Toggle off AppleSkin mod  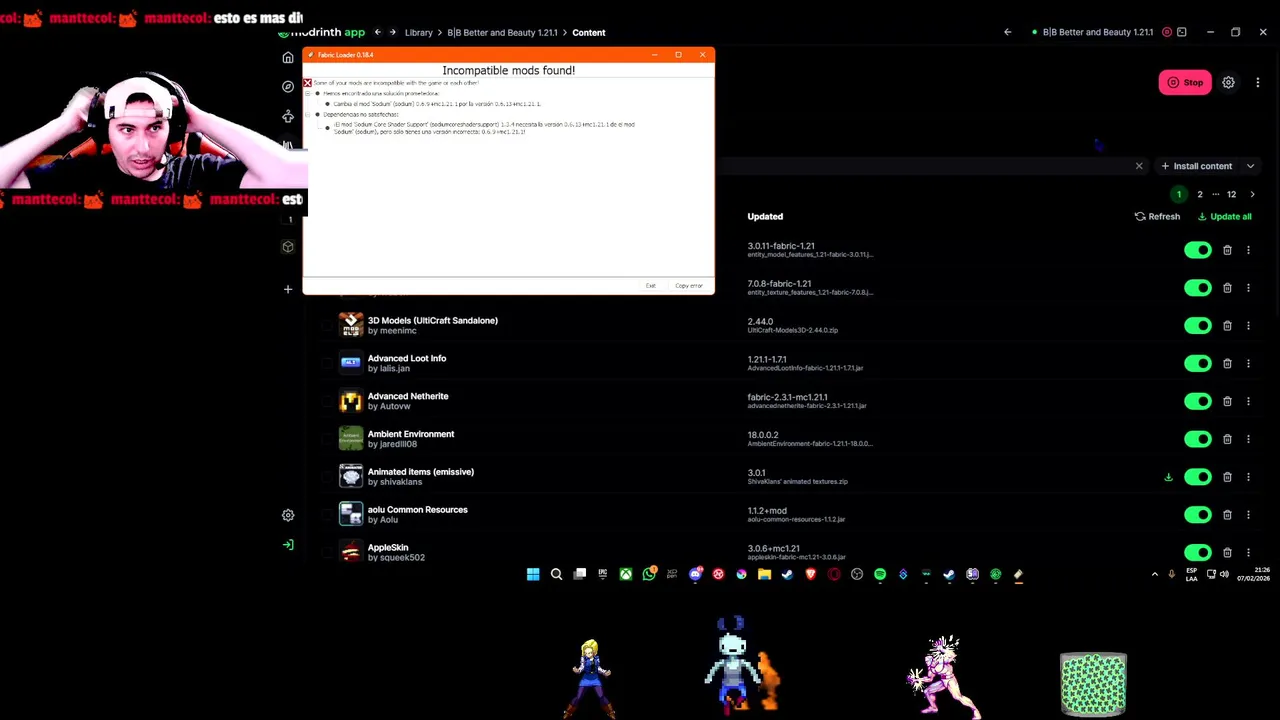coord(1197,552)
